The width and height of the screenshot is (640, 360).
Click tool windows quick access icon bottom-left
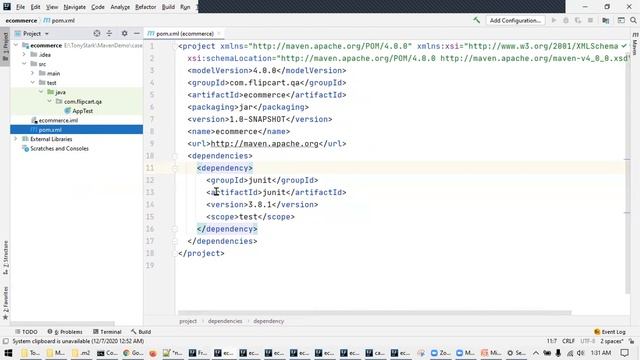point(5,341)
